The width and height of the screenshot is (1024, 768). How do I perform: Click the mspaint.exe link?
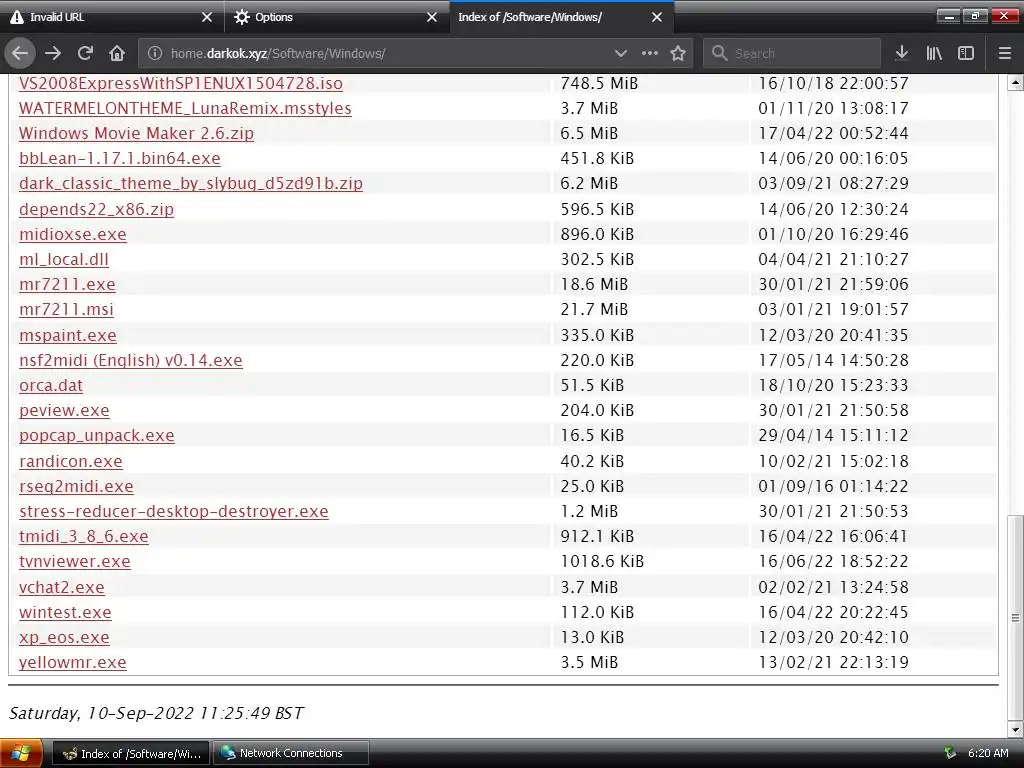point(67,336)
